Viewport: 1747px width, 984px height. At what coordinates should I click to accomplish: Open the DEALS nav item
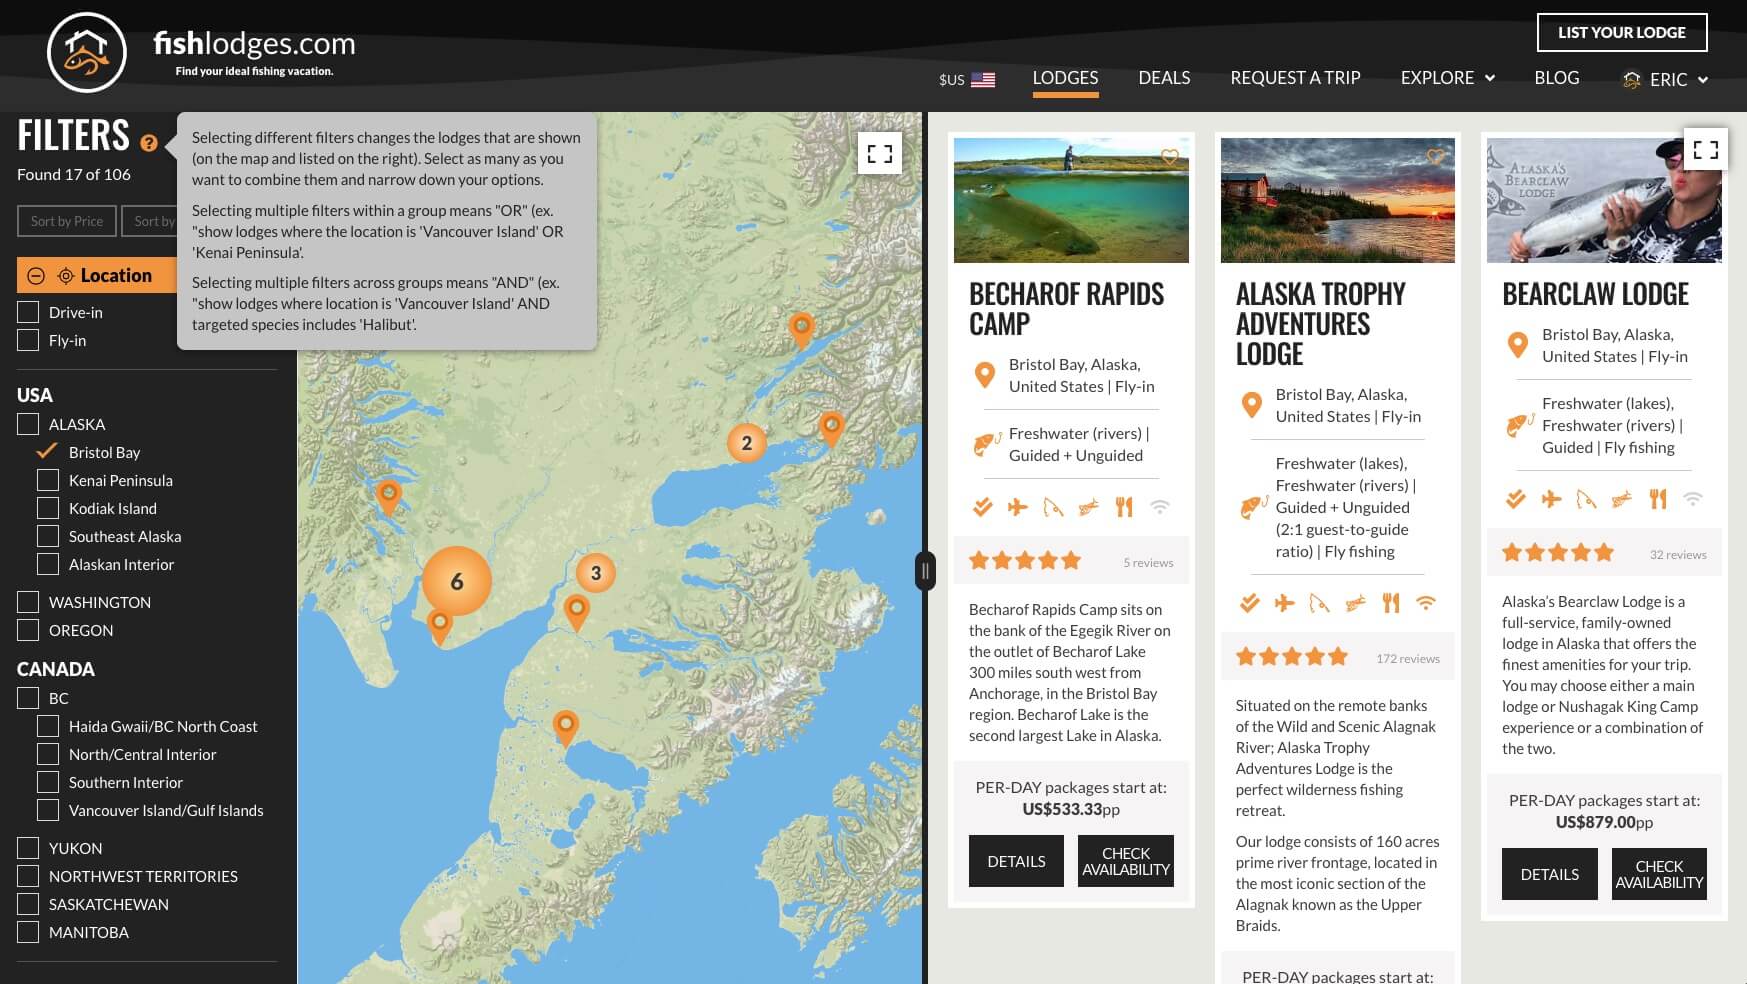point(1164,78)
